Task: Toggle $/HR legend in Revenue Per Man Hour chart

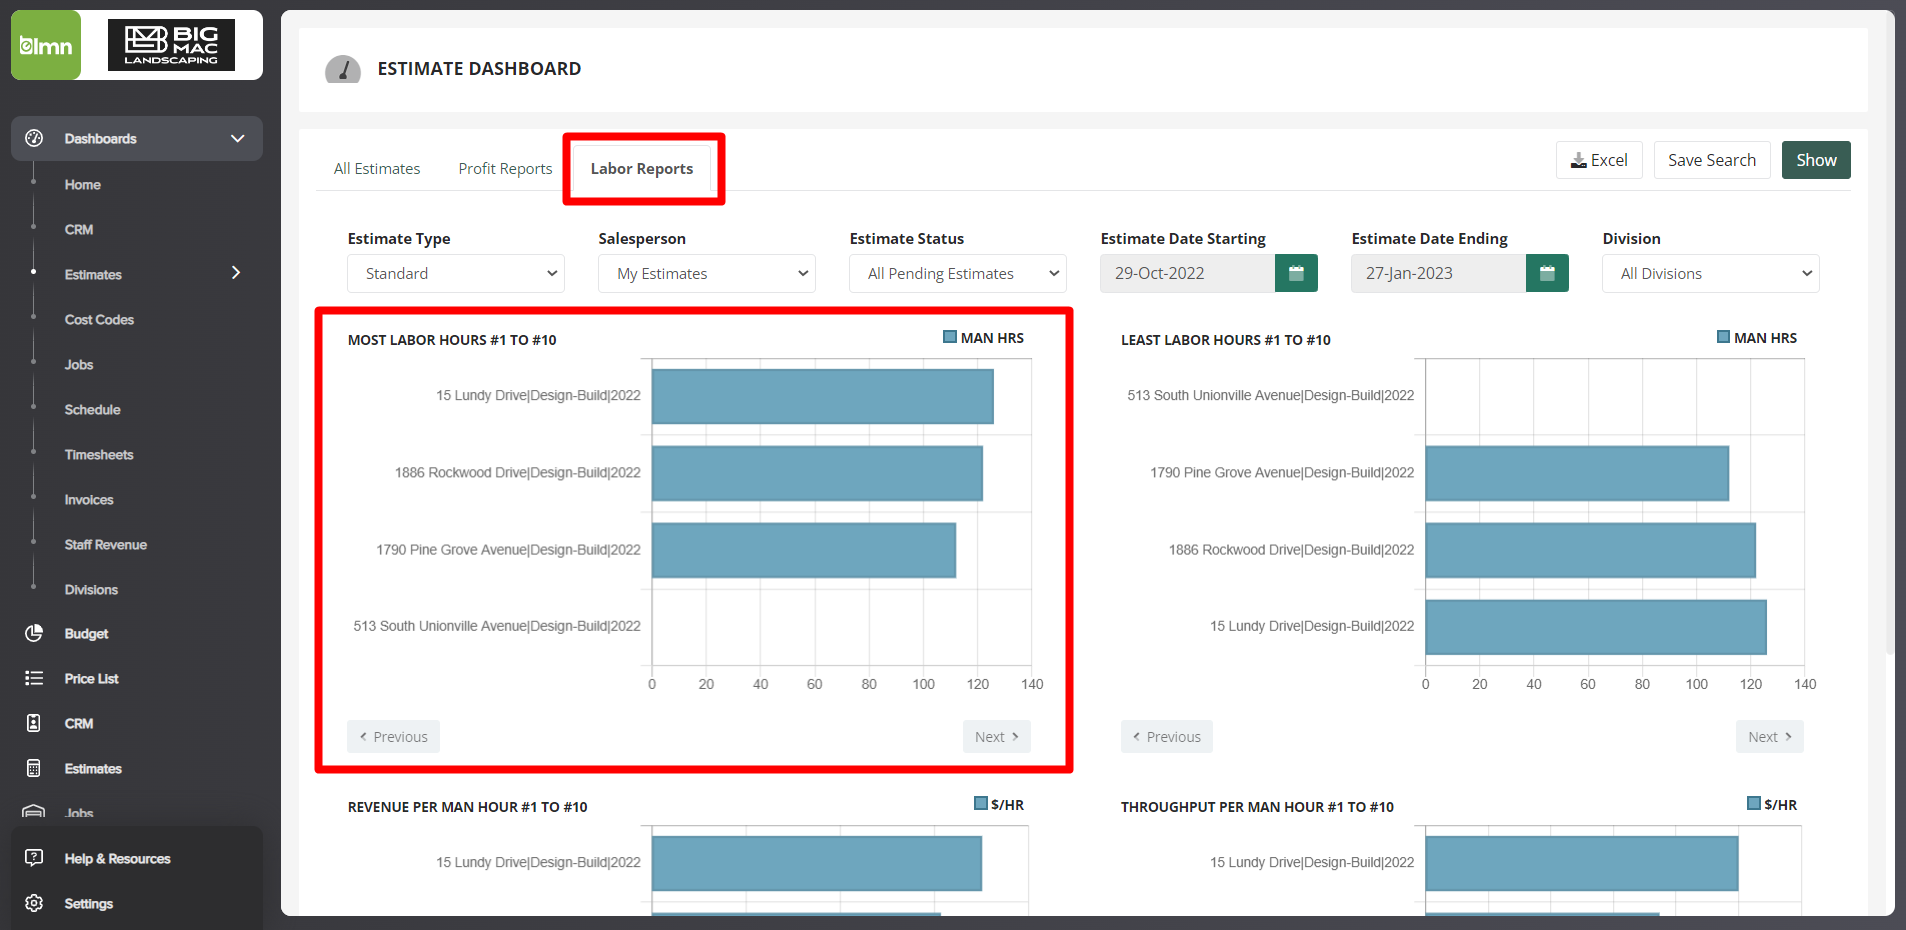Action: [x=999, y=804]
